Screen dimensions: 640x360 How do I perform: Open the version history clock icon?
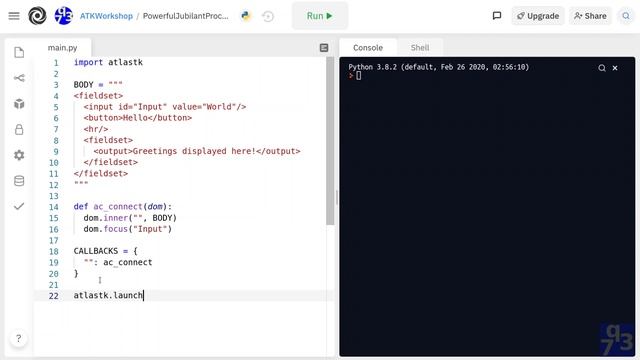point(268,16)
